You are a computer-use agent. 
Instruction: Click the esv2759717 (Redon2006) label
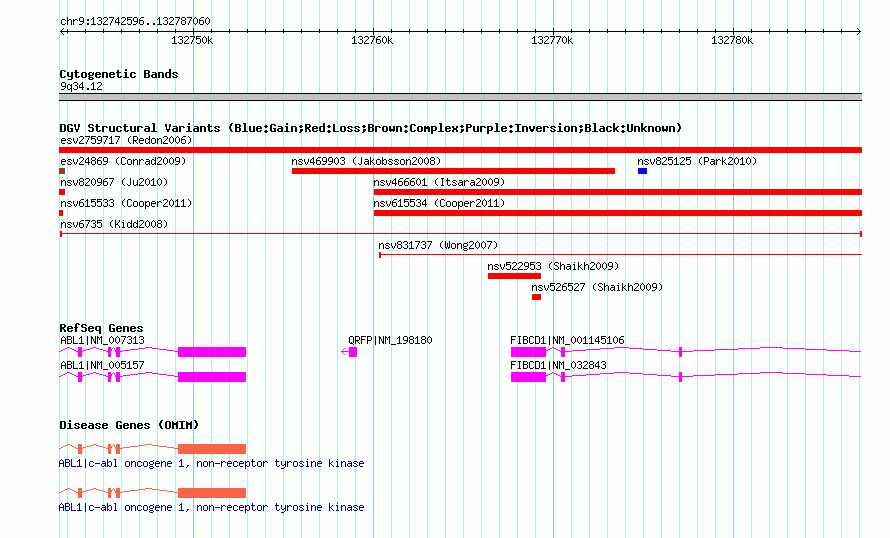[x=126, y=140]
